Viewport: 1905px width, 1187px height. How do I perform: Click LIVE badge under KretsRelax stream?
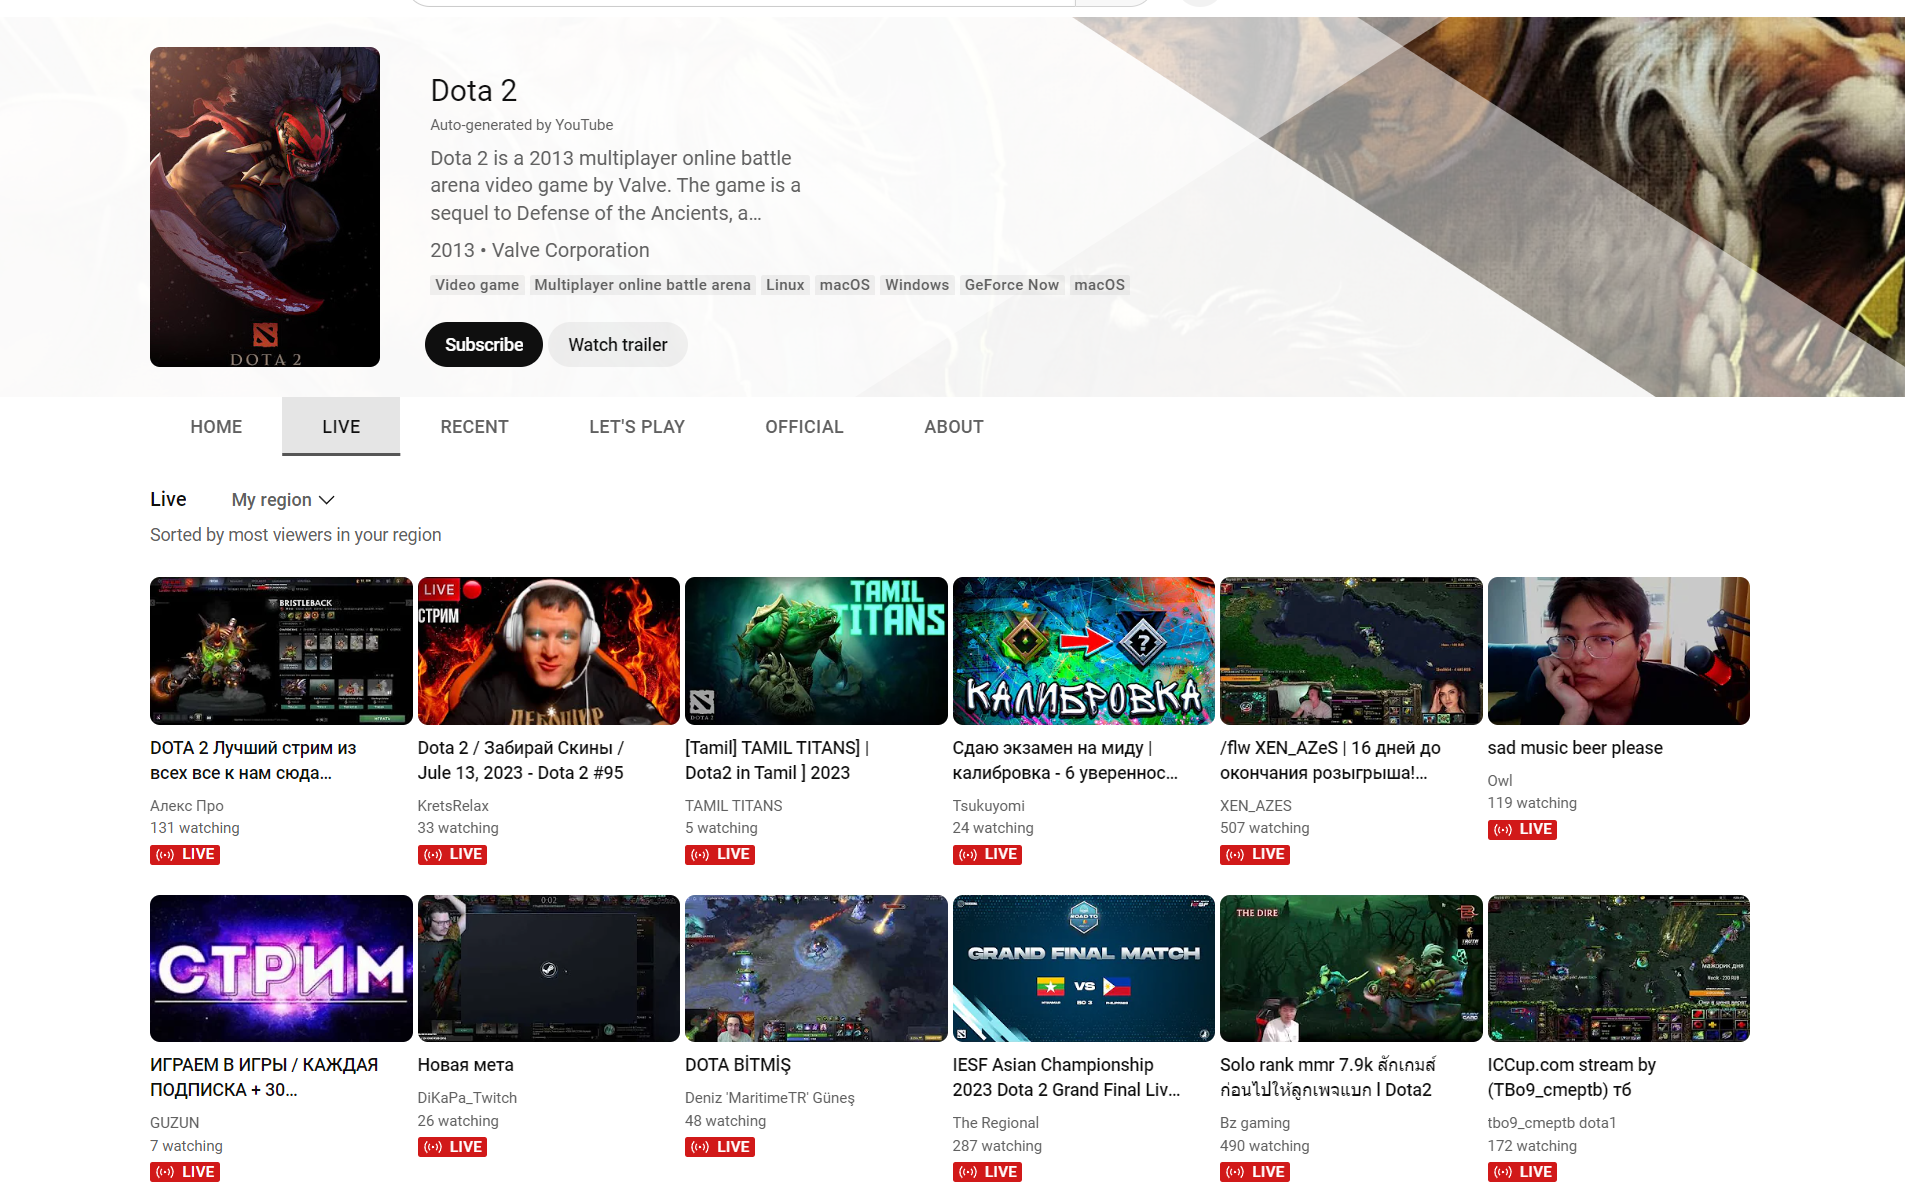pyautogui.click(x=452, y=854)
